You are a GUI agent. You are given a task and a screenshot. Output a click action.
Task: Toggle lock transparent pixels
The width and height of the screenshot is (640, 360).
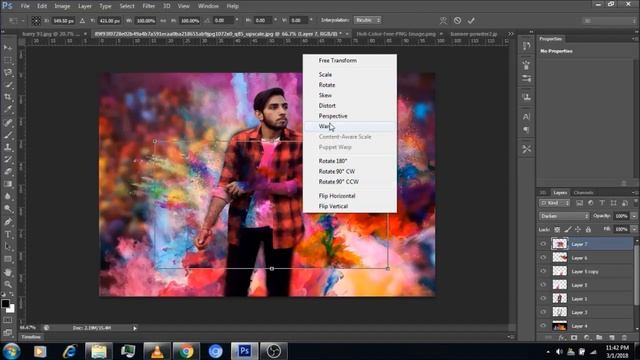(557, 230)
